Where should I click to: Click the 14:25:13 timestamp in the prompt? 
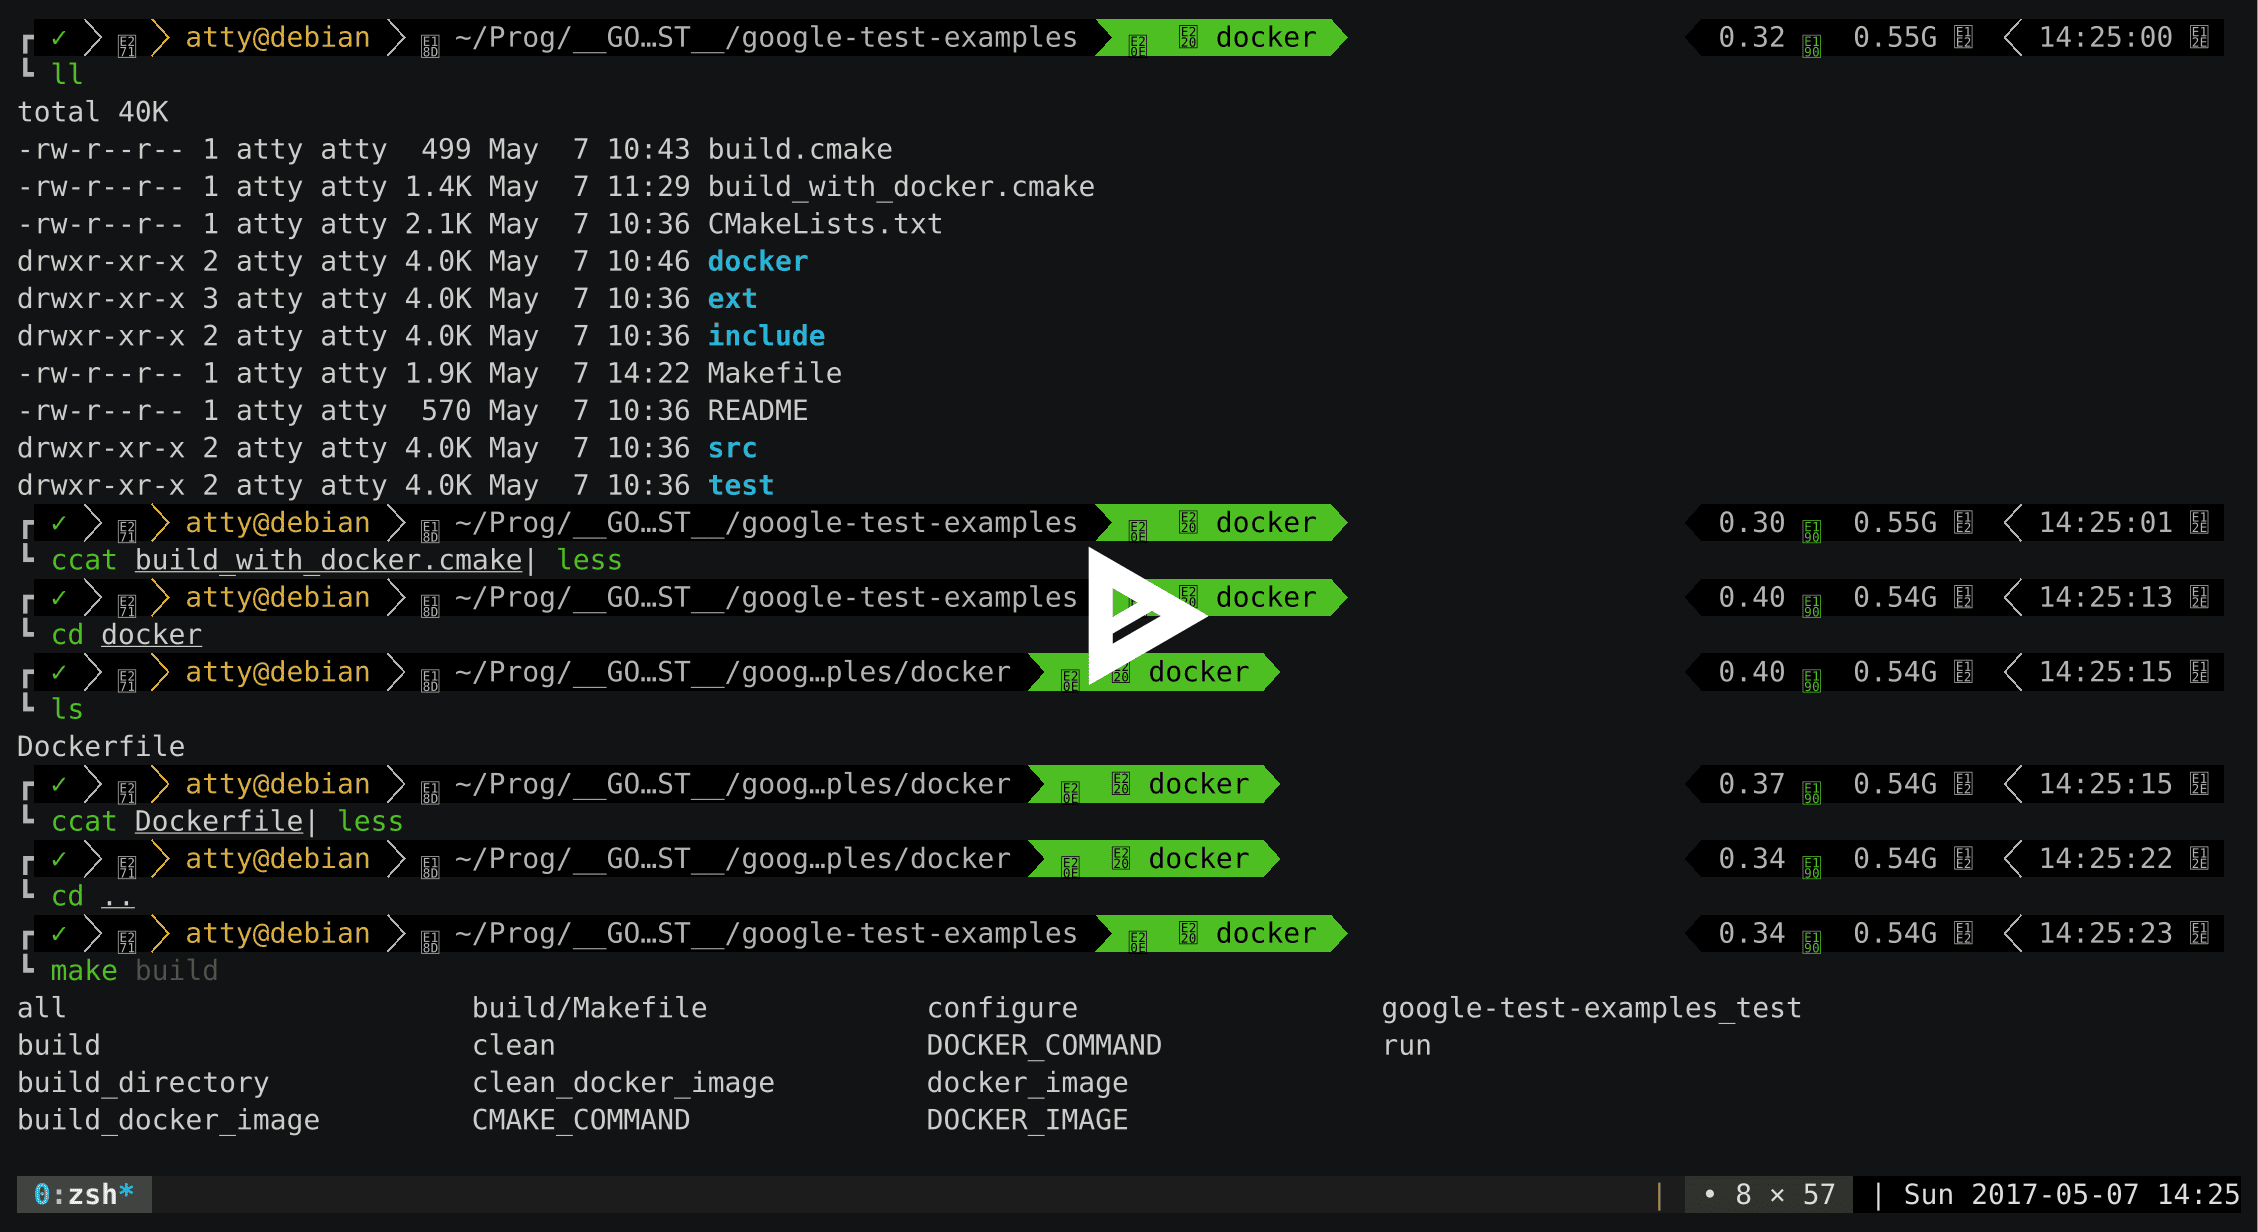[2106, 597]
